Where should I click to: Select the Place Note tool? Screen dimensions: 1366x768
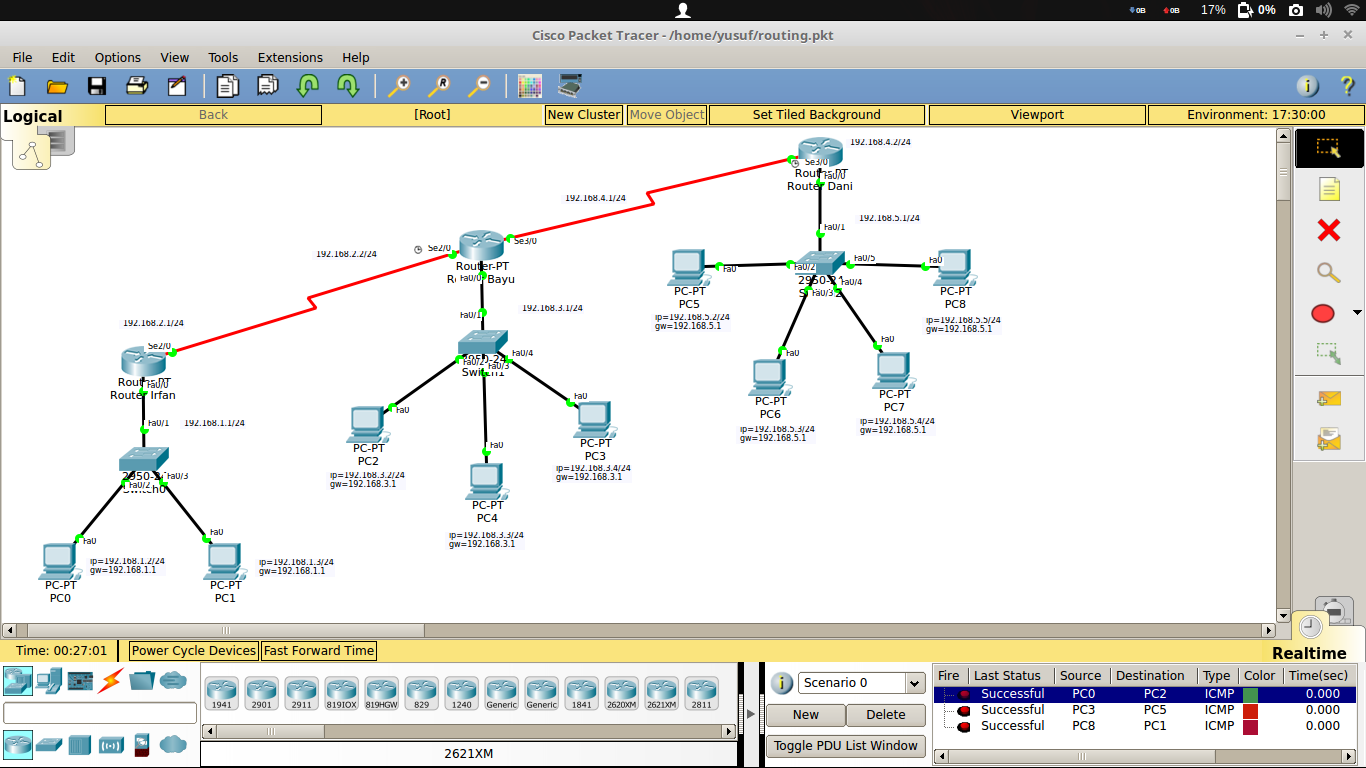[x=1331, y=188]
